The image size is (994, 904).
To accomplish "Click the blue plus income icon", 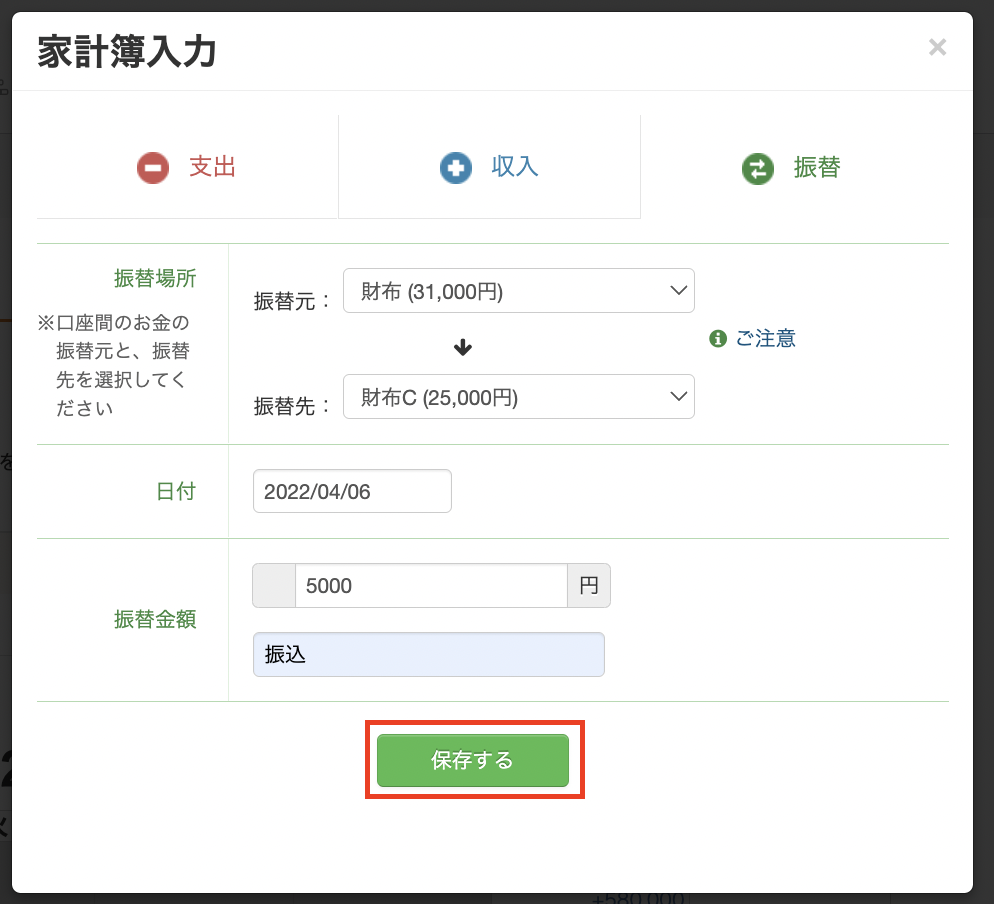I will tap(456, 168).
